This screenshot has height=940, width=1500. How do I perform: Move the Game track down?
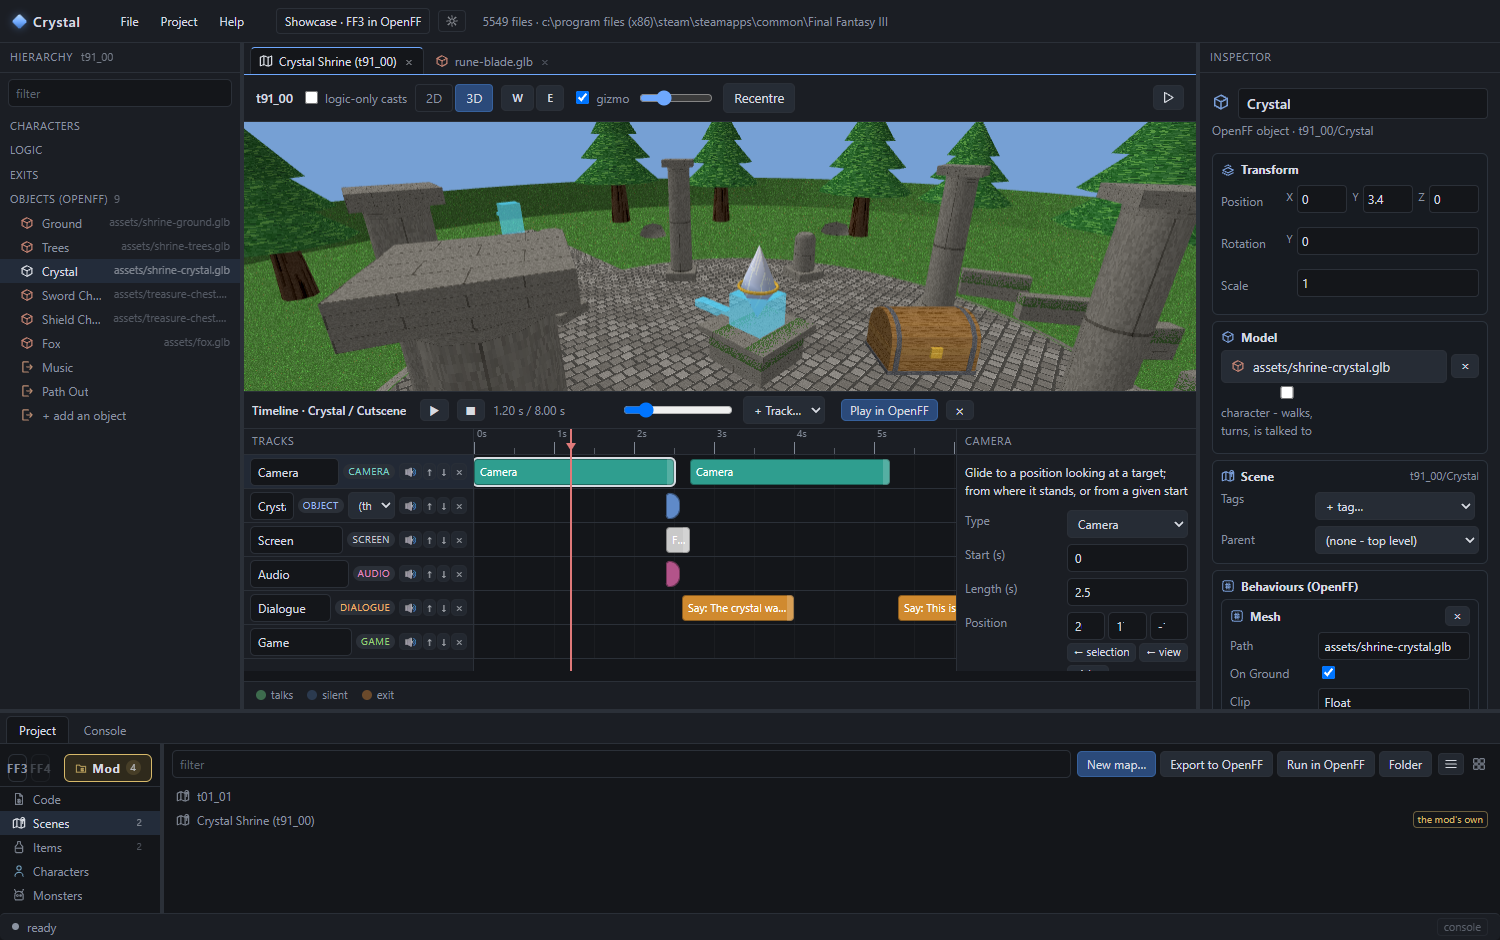pos(444,642)
